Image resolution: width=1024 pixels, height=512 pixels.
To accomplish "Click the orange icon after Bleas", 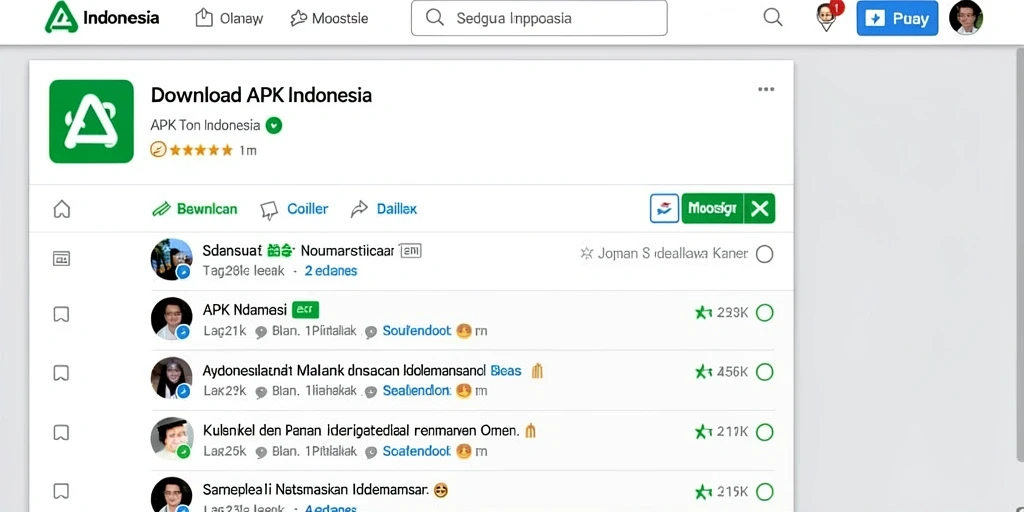I will (537, 372).
